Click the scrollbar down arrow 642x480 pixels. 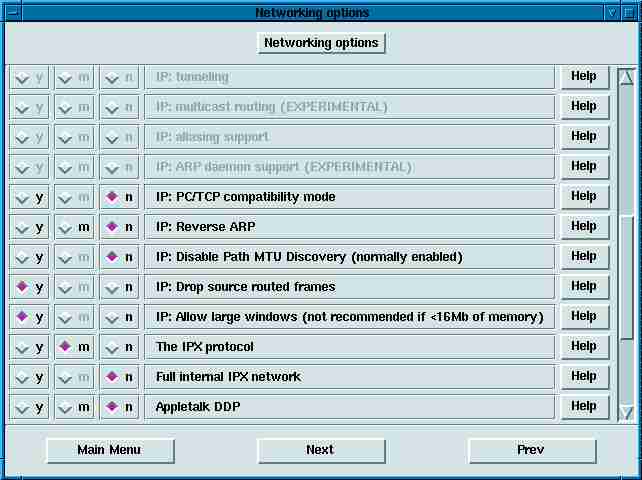pyautogui.click(x=626, y=411)
